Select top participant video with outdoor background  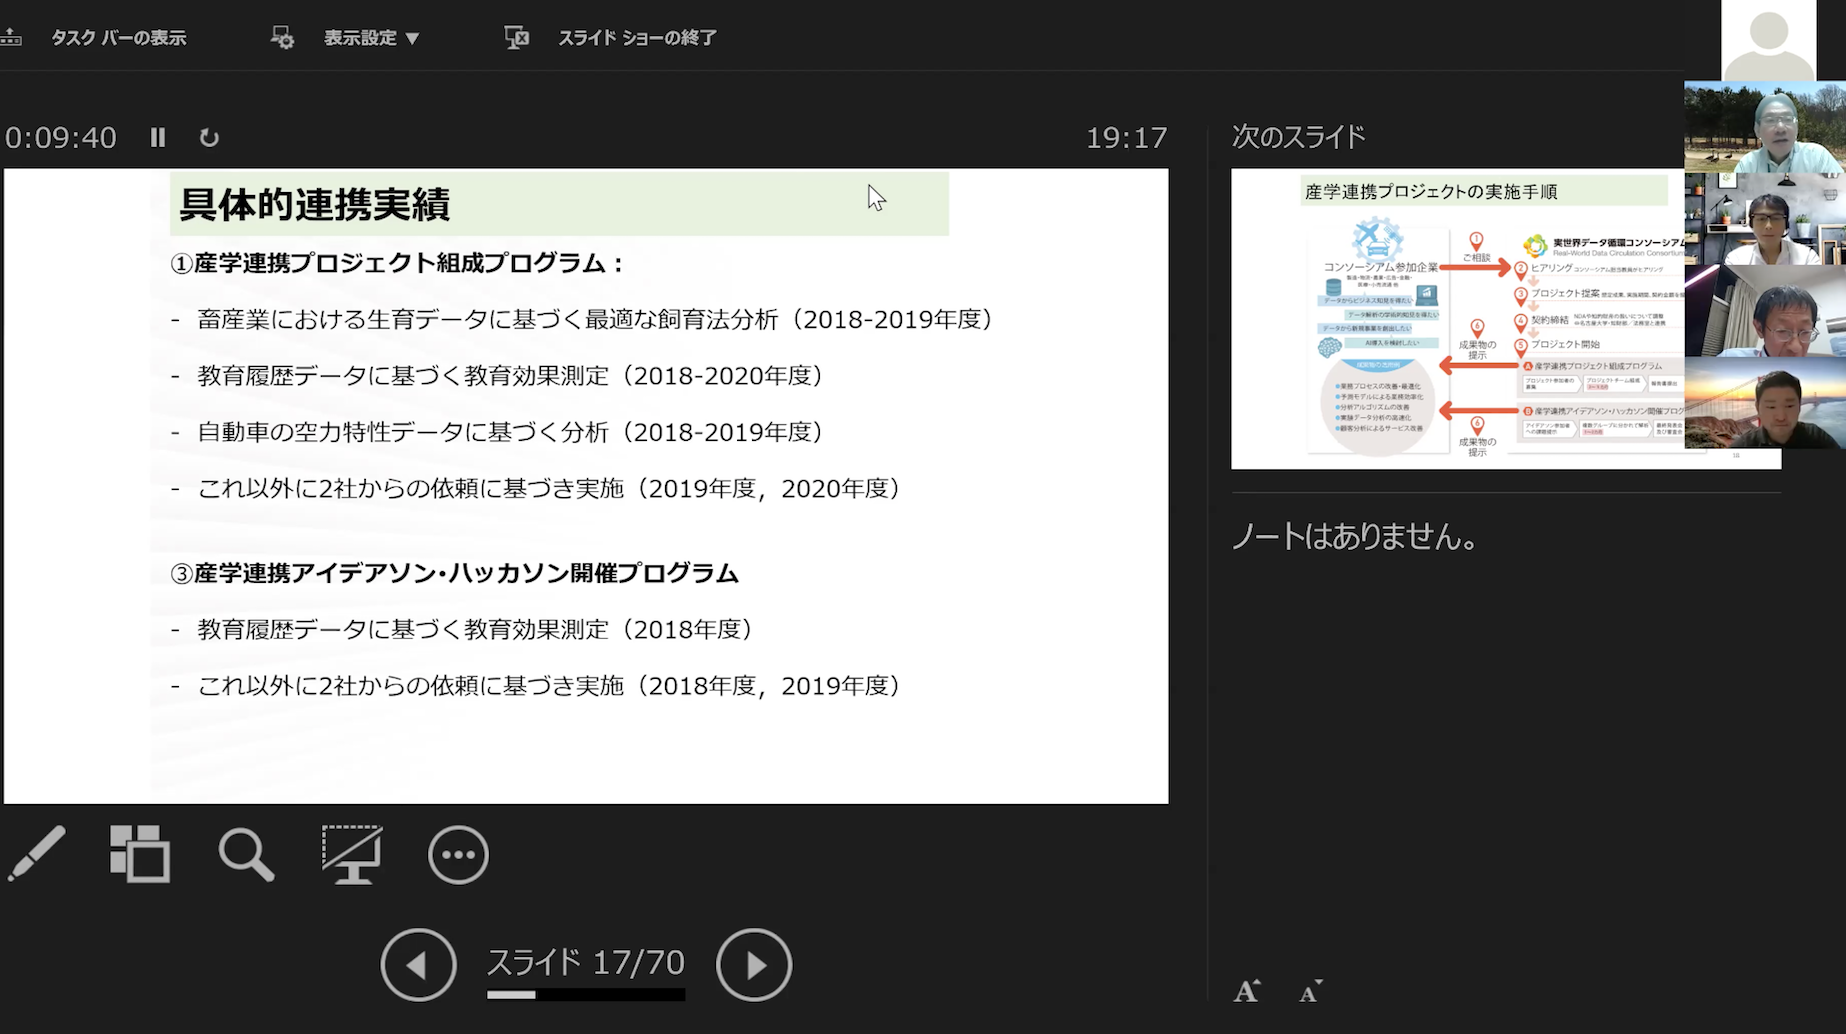pos(1764,127)
